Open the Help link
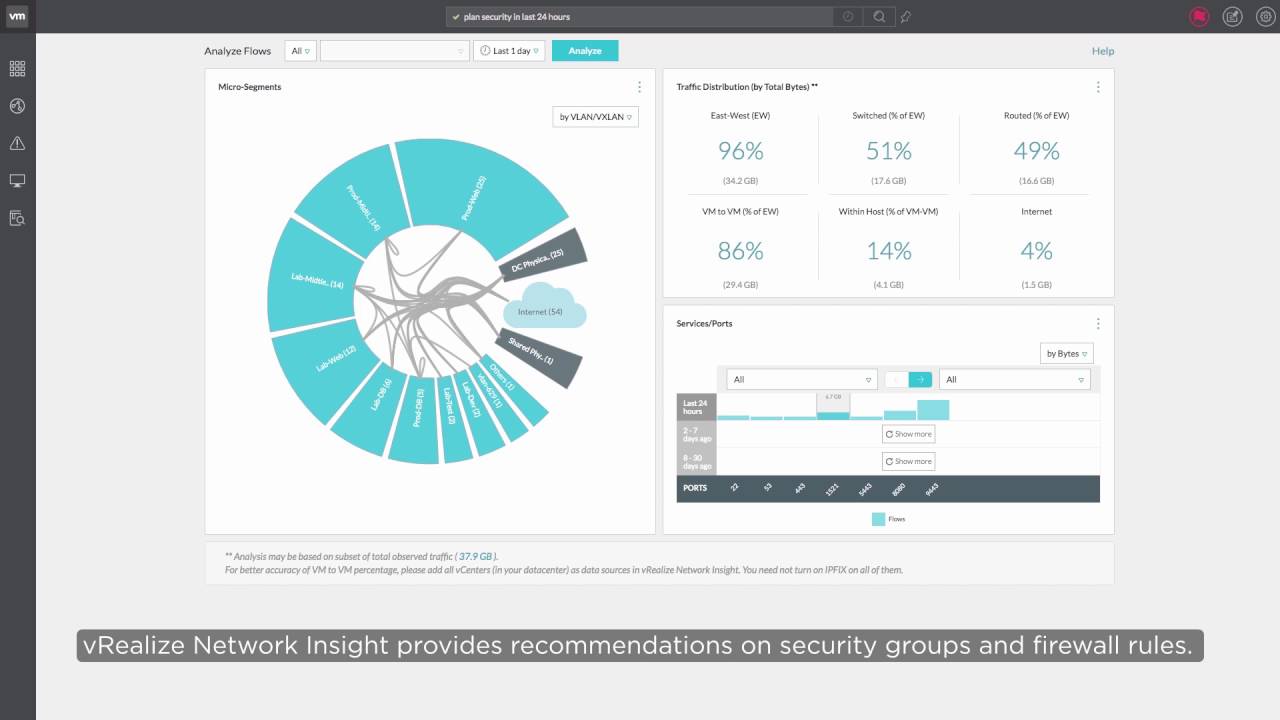1280x720 pixels. click(1102, 51)
